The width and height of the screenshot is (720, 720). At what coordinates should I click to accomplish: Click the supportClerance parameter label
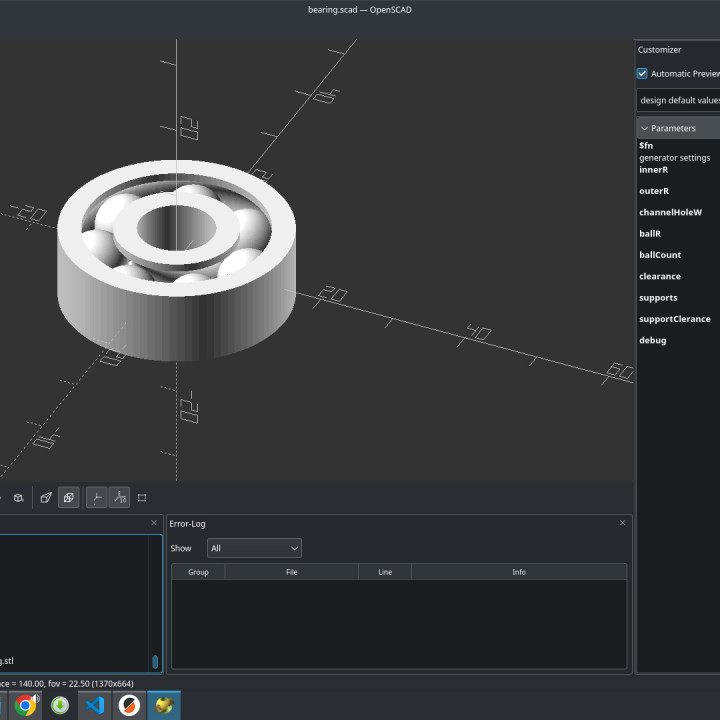[675, 319]
